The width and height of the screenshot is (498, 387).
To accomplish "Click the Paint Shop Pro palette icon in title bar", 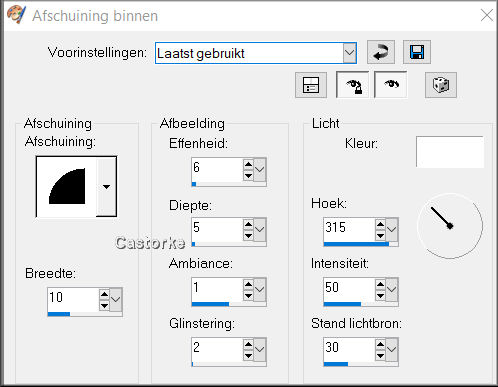I will tap(16, 15).
